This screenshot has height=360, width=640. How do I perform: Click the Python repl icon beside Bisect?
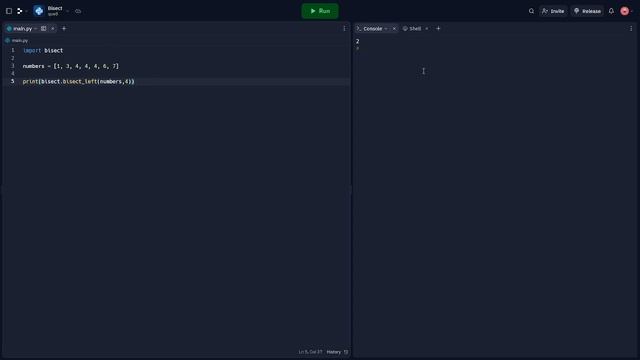39,11
